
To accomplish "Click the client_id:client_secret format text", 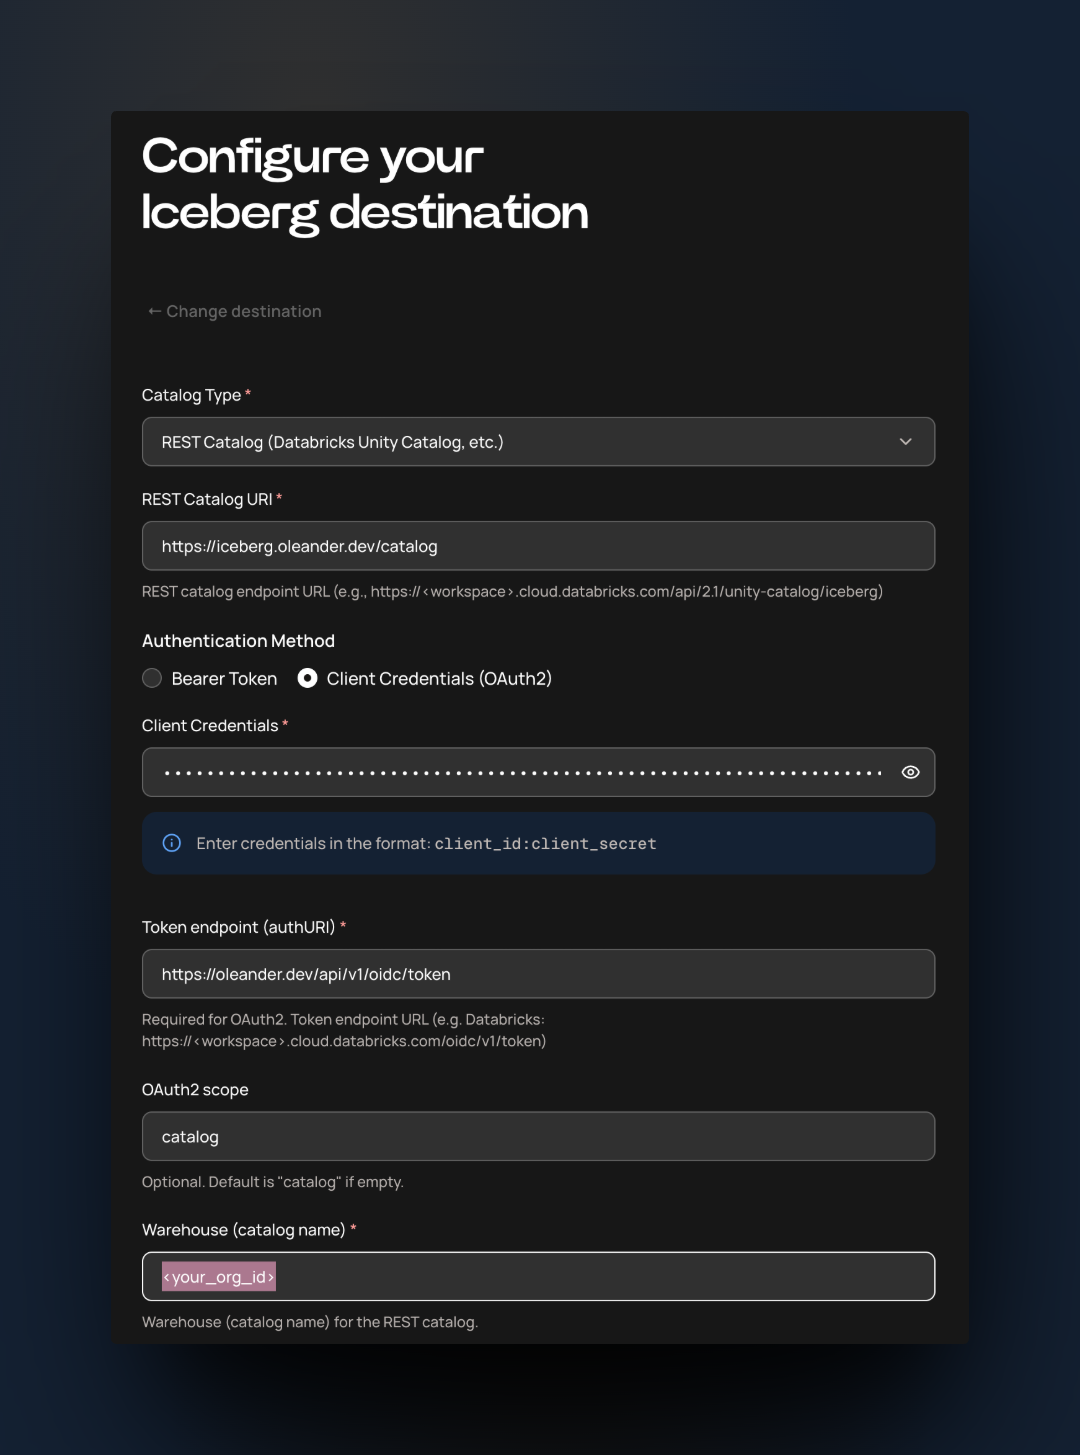I will (x=545, y=844).
